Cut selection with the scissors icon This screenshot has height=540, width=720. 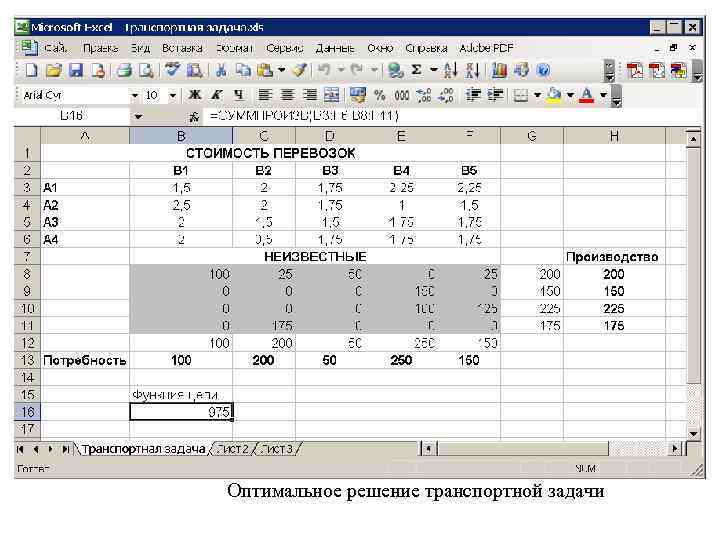(221, 70)
